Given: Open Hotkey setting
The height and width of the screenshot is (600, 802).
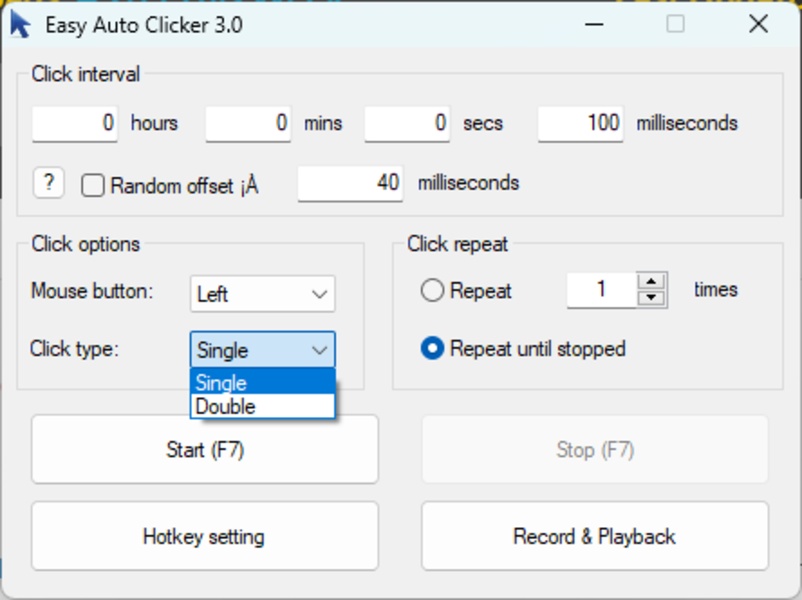Looking at the screenshot, I should point(204,536).
